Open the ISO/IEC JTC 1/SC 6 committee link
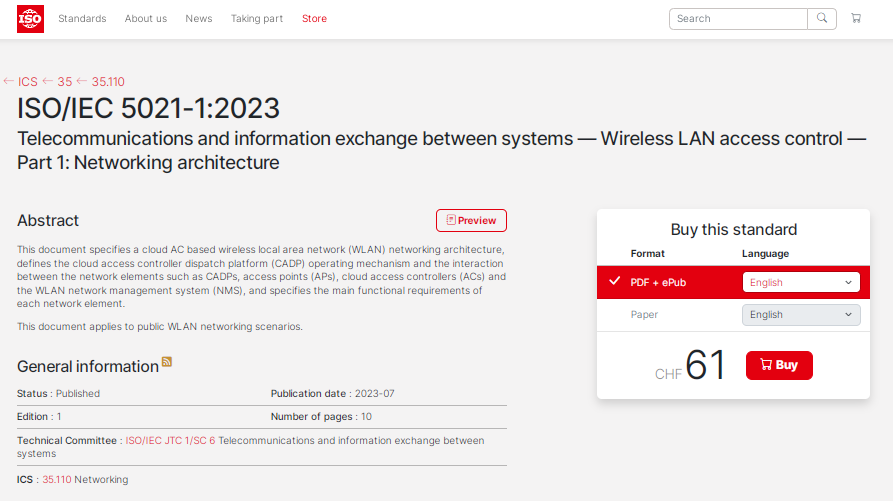This screenshot has width=893, height=501. (170, 441)
